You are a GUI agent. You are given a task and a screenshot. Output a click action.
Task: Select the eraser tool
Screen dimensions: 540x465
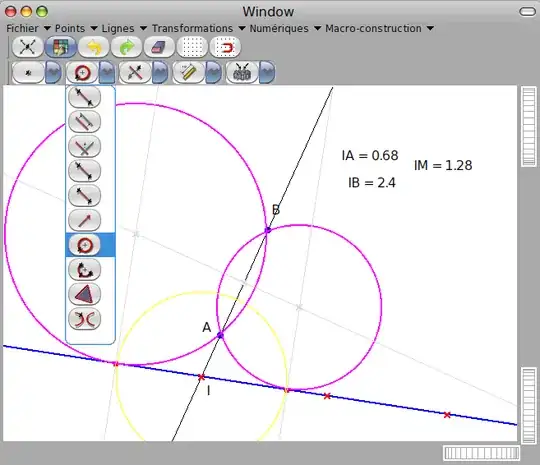point(159,47)
